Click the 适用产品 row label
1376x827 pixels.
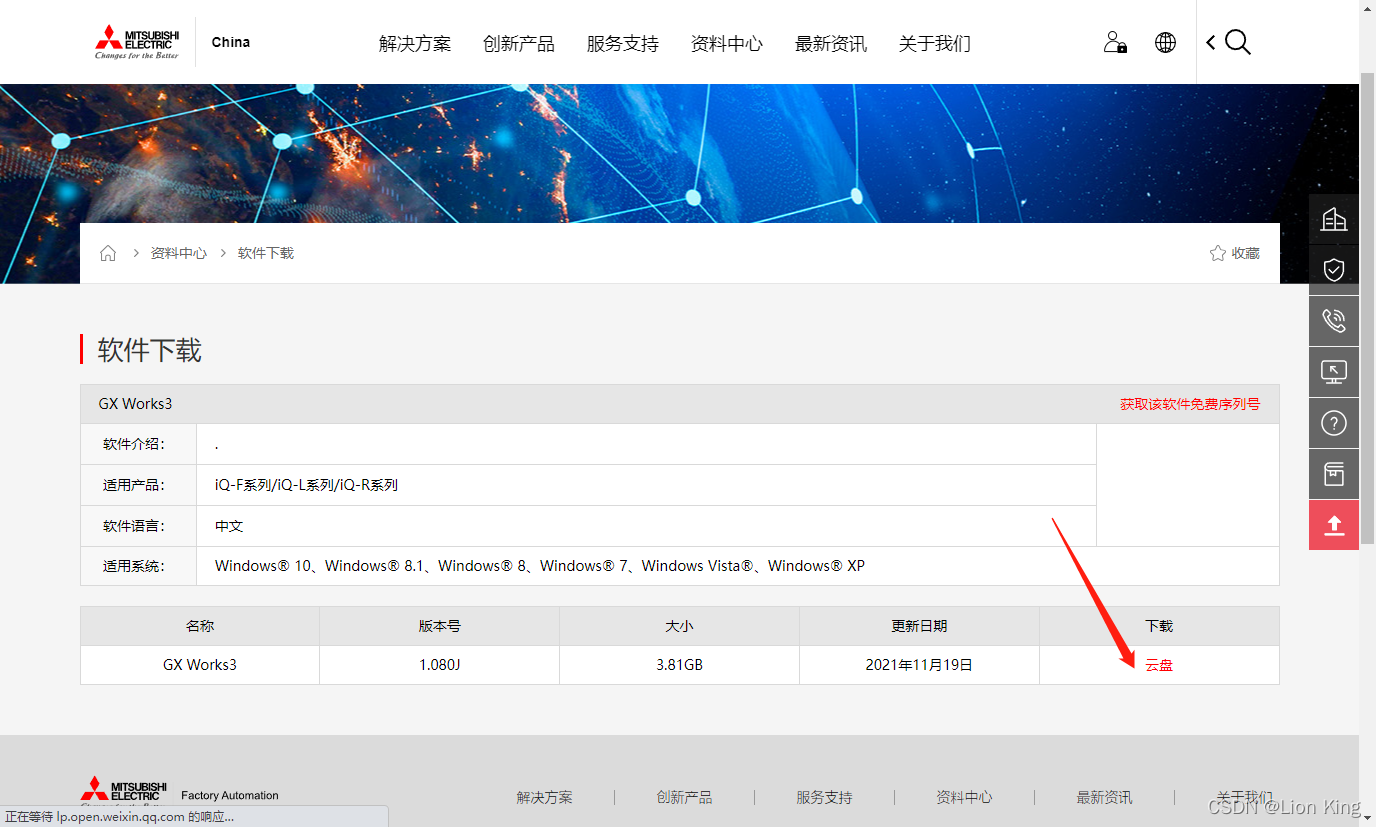(x=134, y=485)
